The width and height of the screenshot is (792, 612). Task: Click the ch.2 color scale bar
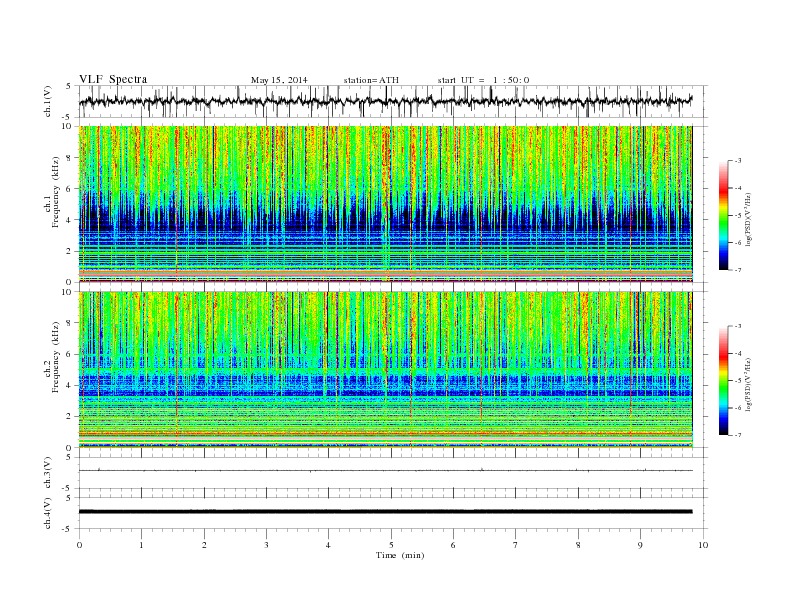click(x=724, y=380)
